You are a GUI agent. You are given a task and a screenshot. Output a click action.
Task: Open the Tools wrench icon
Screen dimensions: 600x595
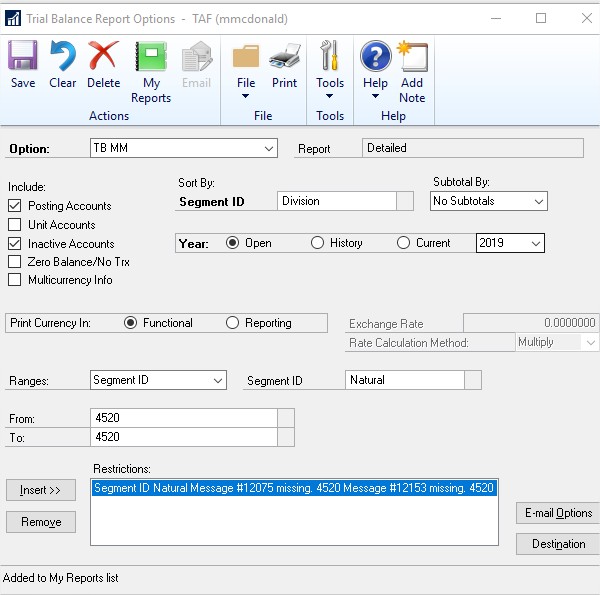[329, 55]
